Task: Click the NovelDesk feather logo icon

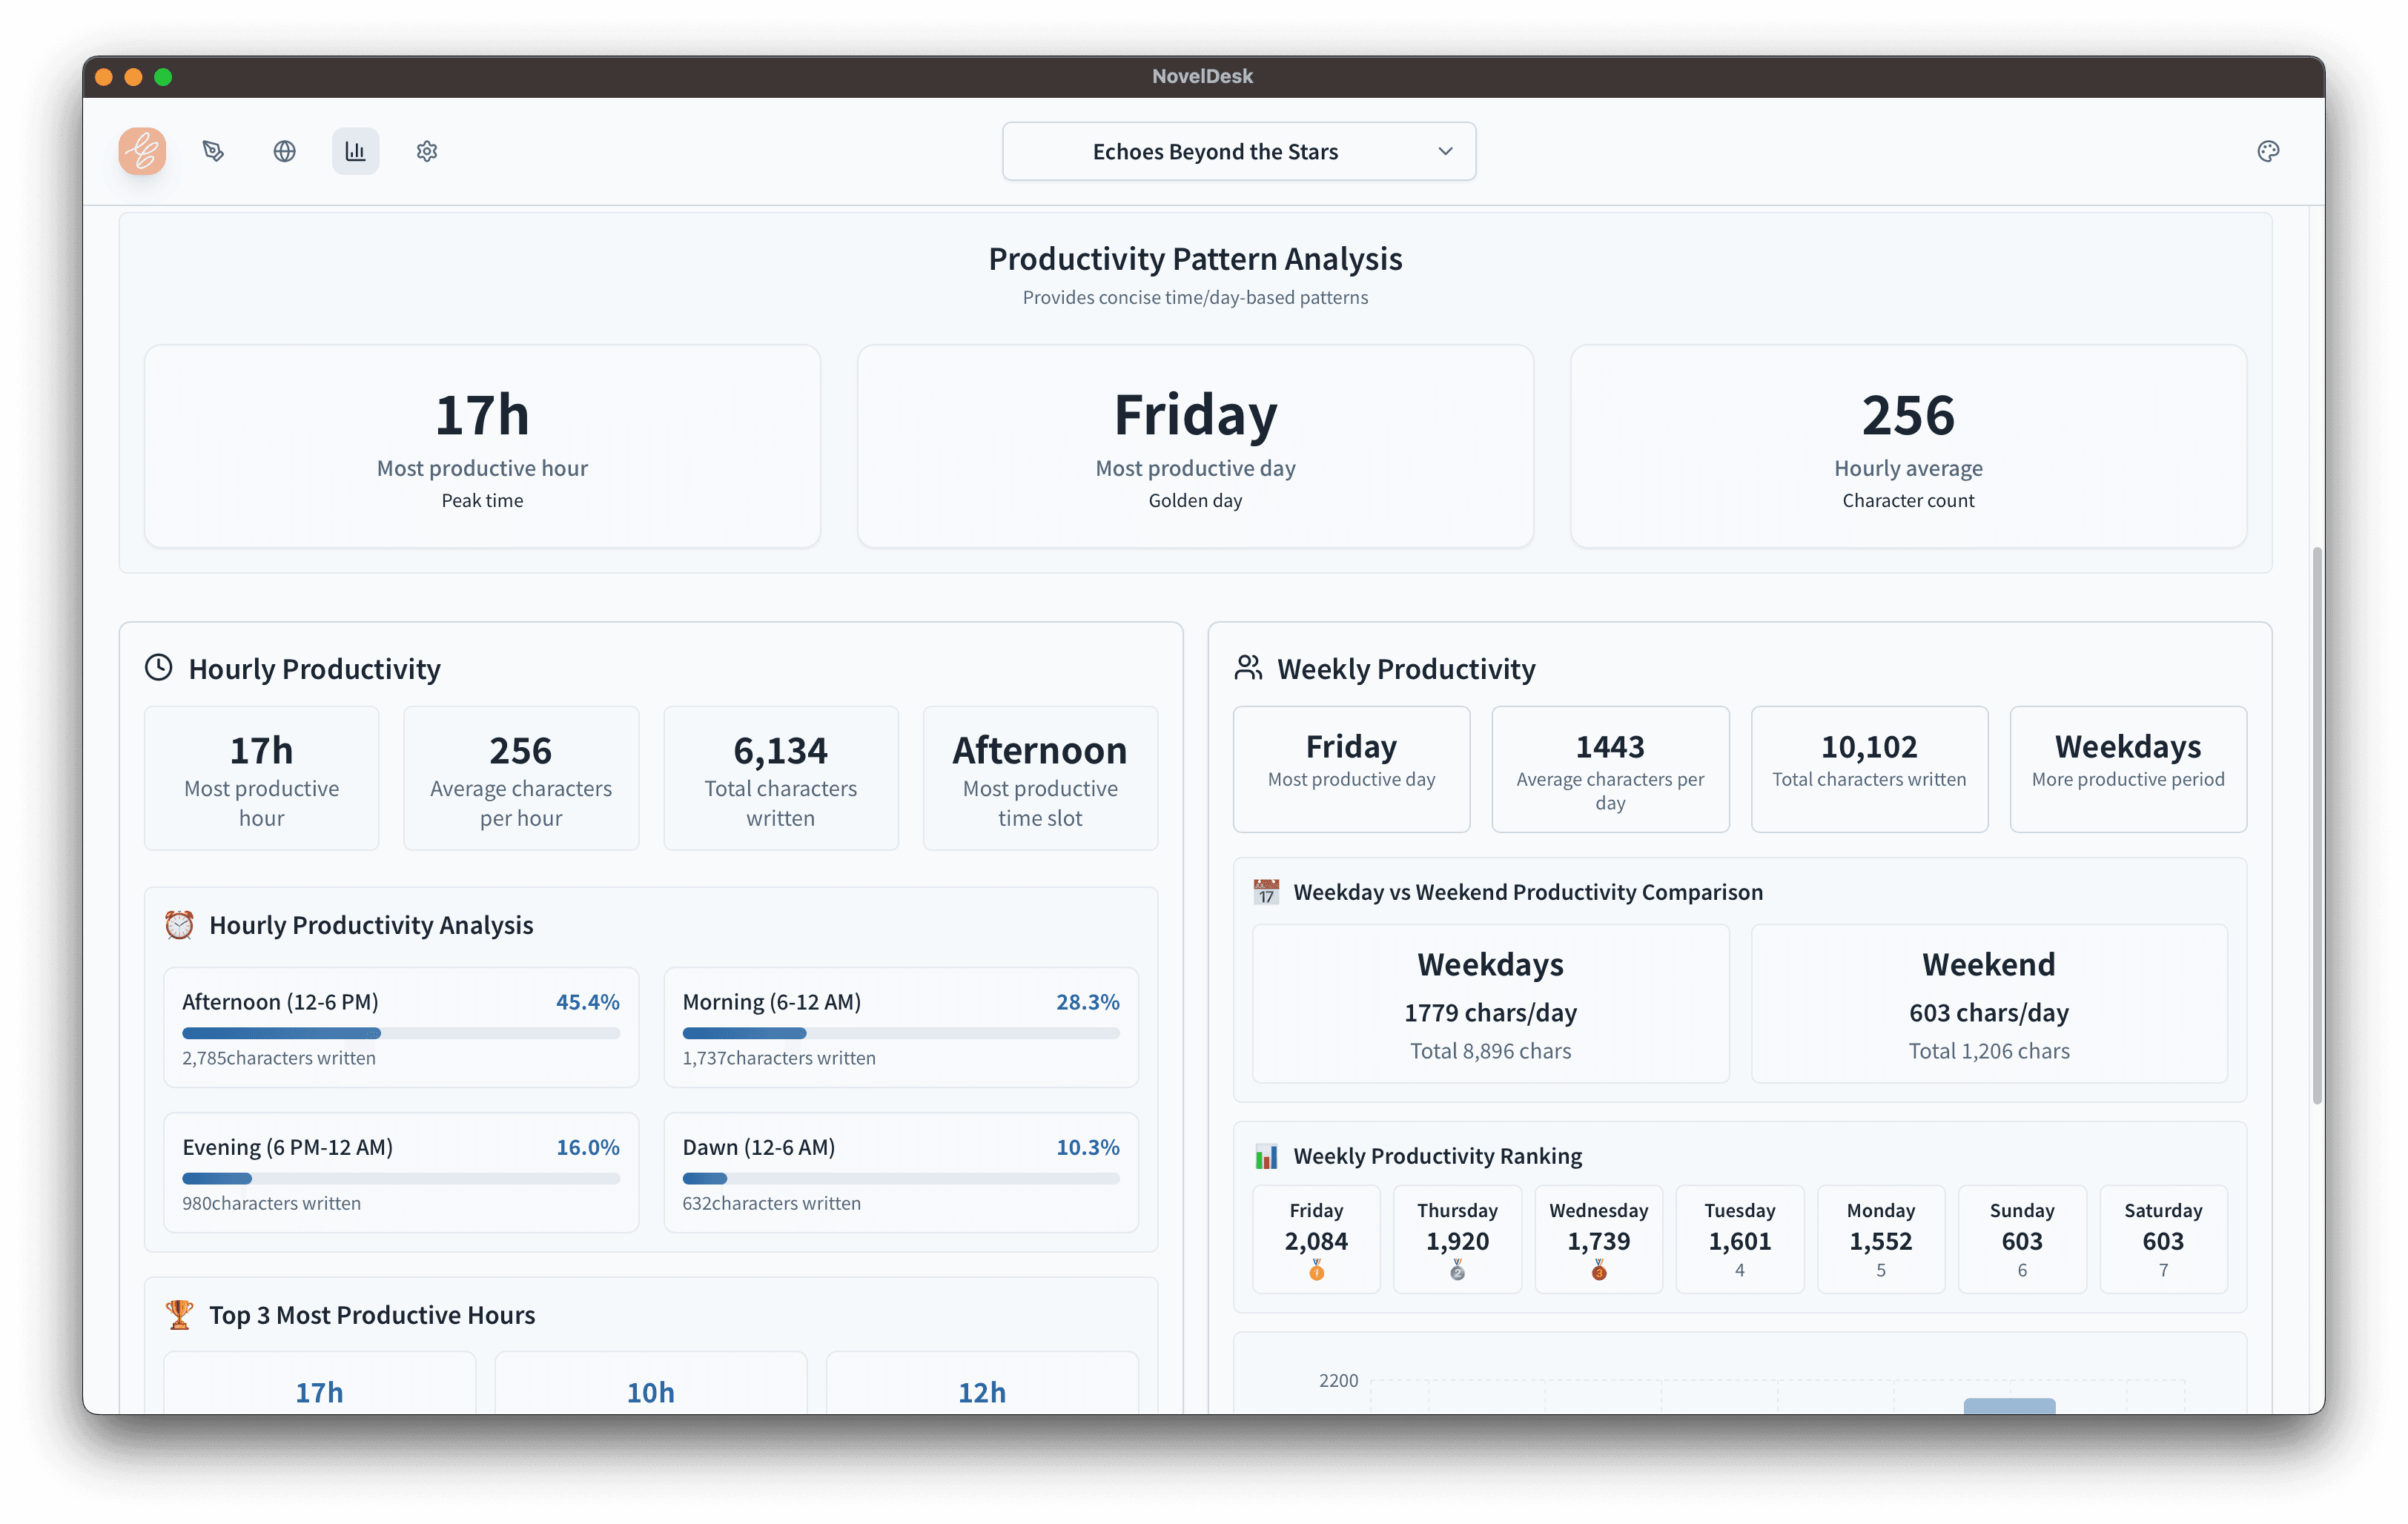Action: [142, 151]
